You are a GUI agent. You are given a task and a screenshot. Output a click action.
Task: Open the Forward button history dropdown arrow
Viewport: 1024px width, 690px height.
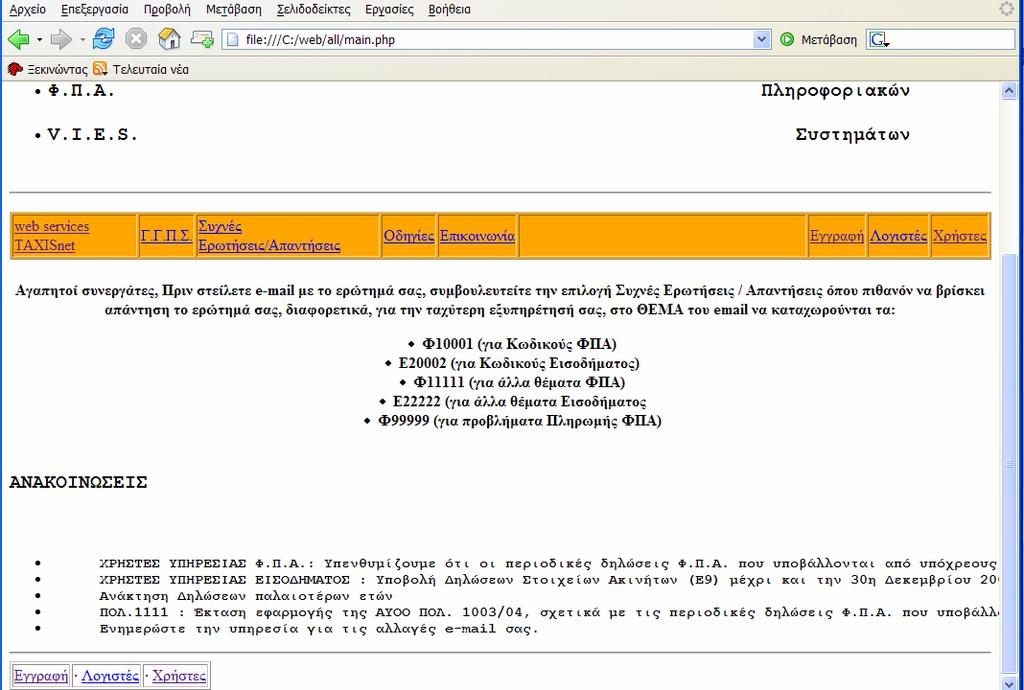click(82, 40)
